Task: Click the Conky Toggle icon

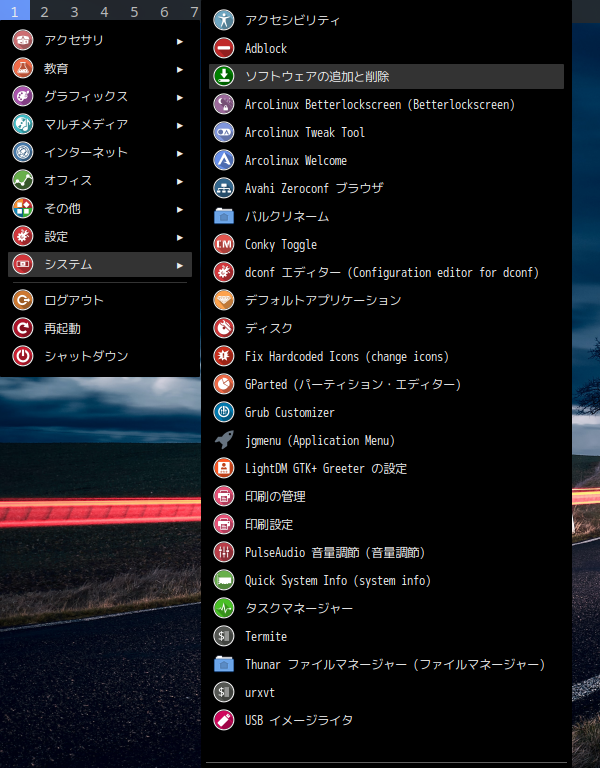Action: (x=224, y=244)
